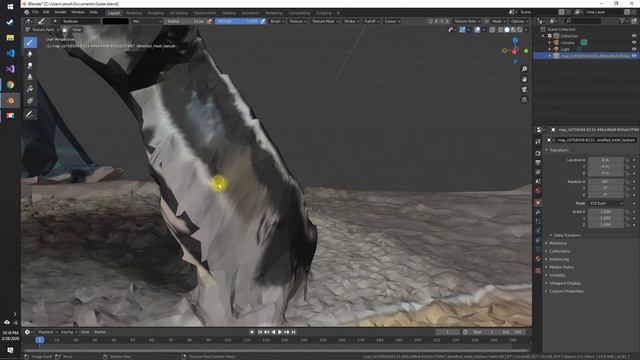Open the XYZ Euler rotation mode dropdown

[x=606, y=203]
